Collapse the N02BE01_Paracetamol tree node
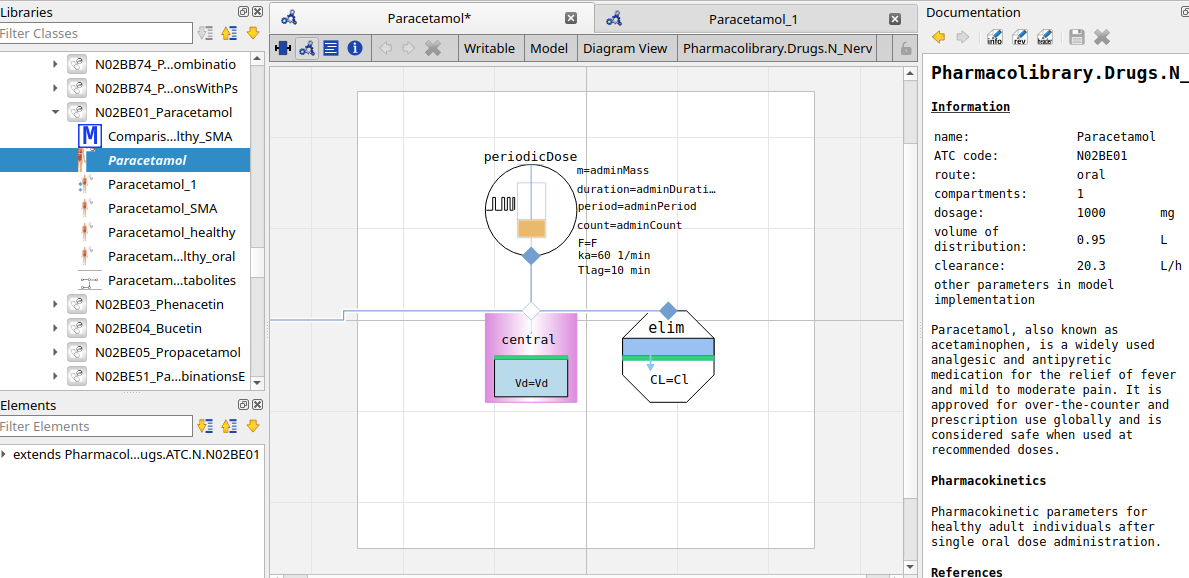 (x=56, y=113)
